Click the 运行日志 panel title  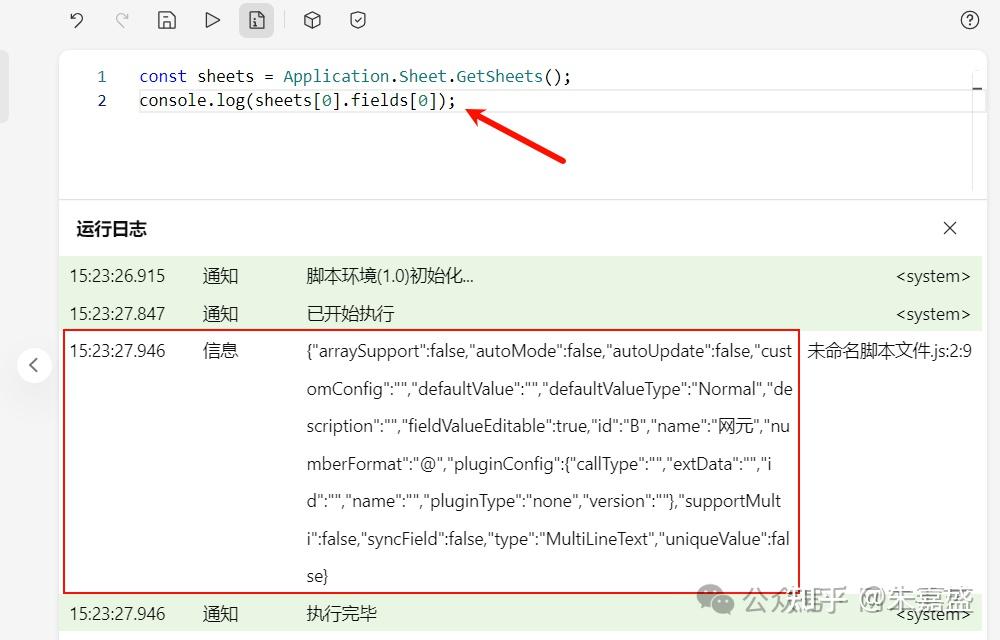click(x=112, y=229)
